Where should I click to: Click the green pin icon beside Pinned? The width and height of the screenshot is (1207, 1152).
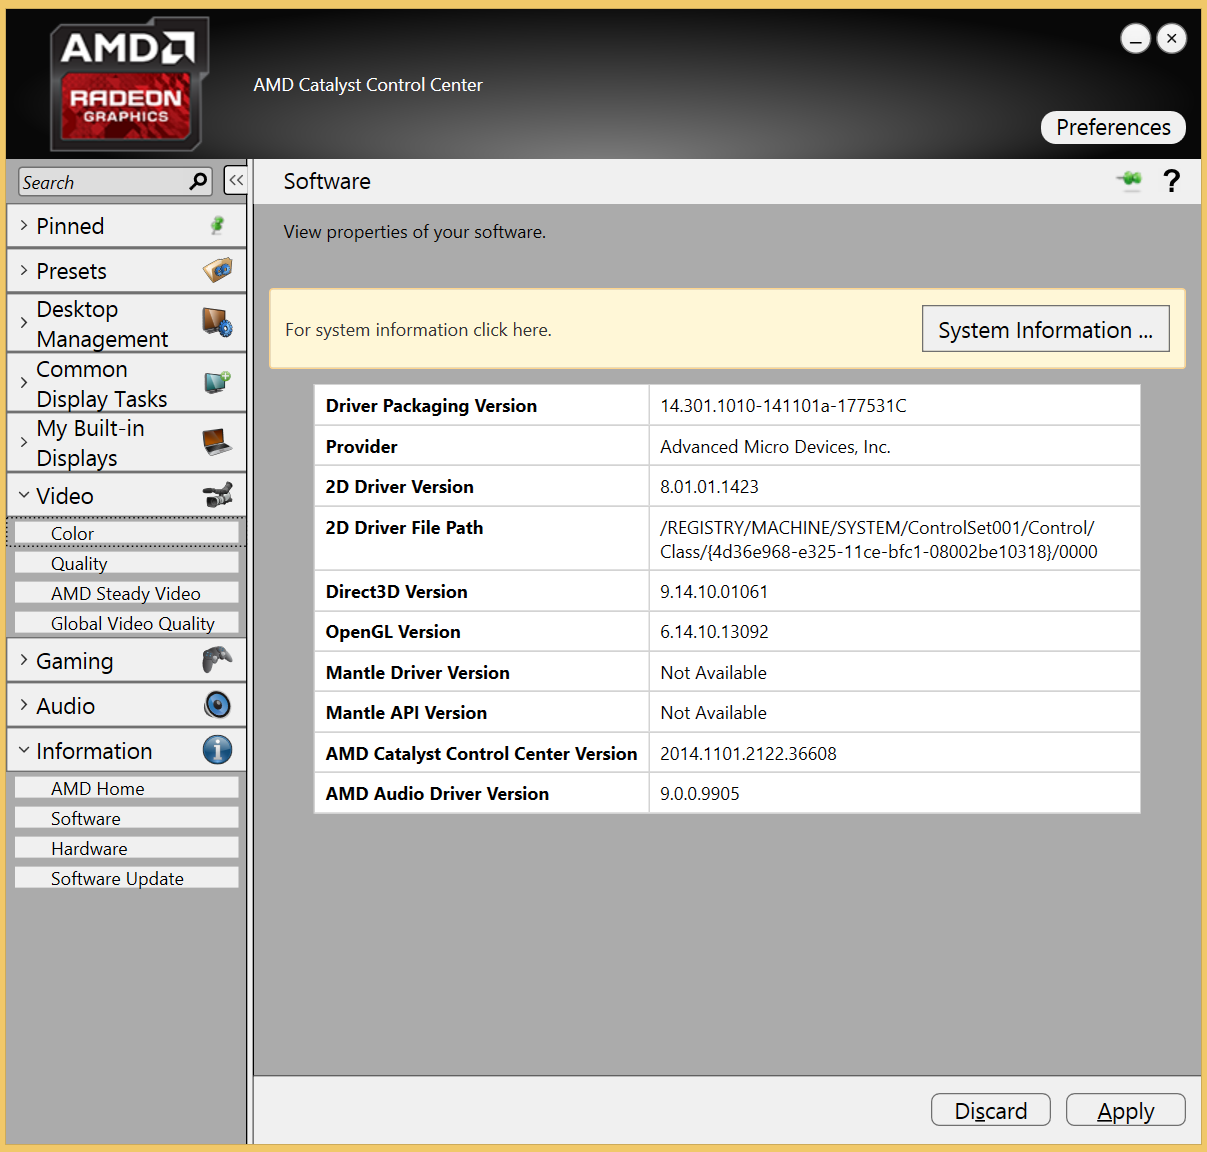coord(217,225)
